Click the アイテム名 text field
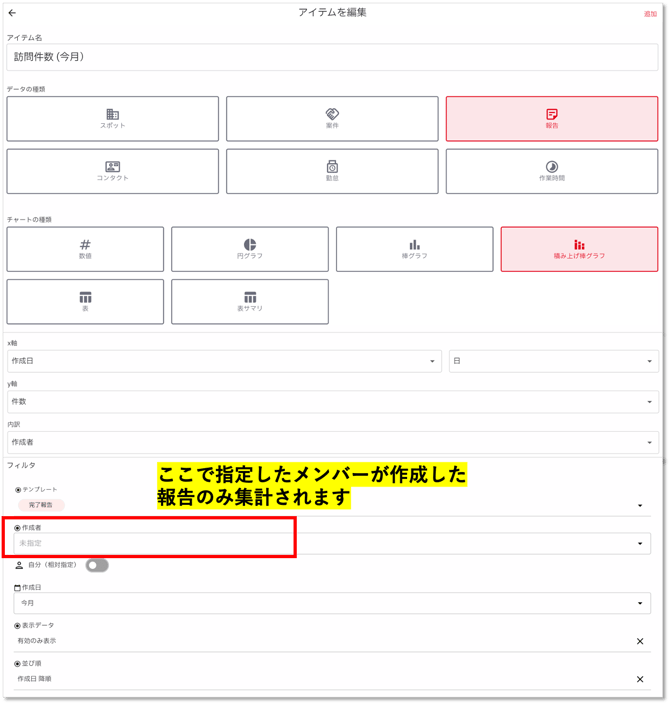The height and width of the screenshot is (704, 670). coord(332,57)
